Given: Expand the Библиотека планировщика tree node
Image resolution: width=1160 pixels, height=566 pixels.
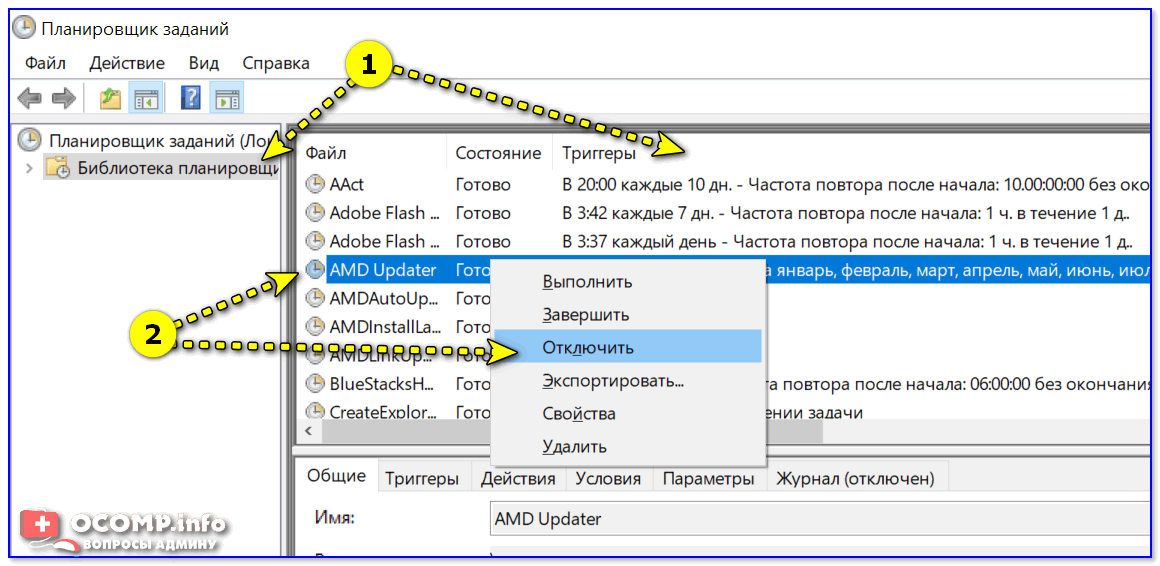Looking at the screenshot, I should tap(28, 168).
